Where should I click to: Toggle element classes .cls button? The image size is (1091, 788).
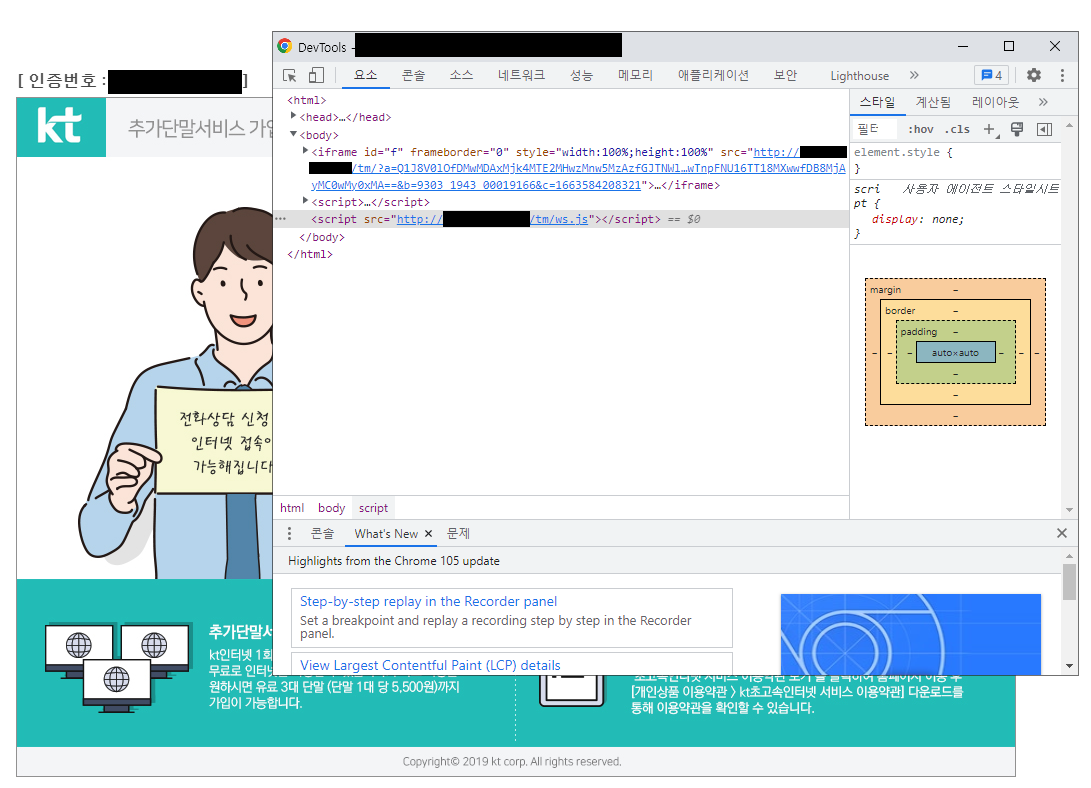click(x=957, y=129)
